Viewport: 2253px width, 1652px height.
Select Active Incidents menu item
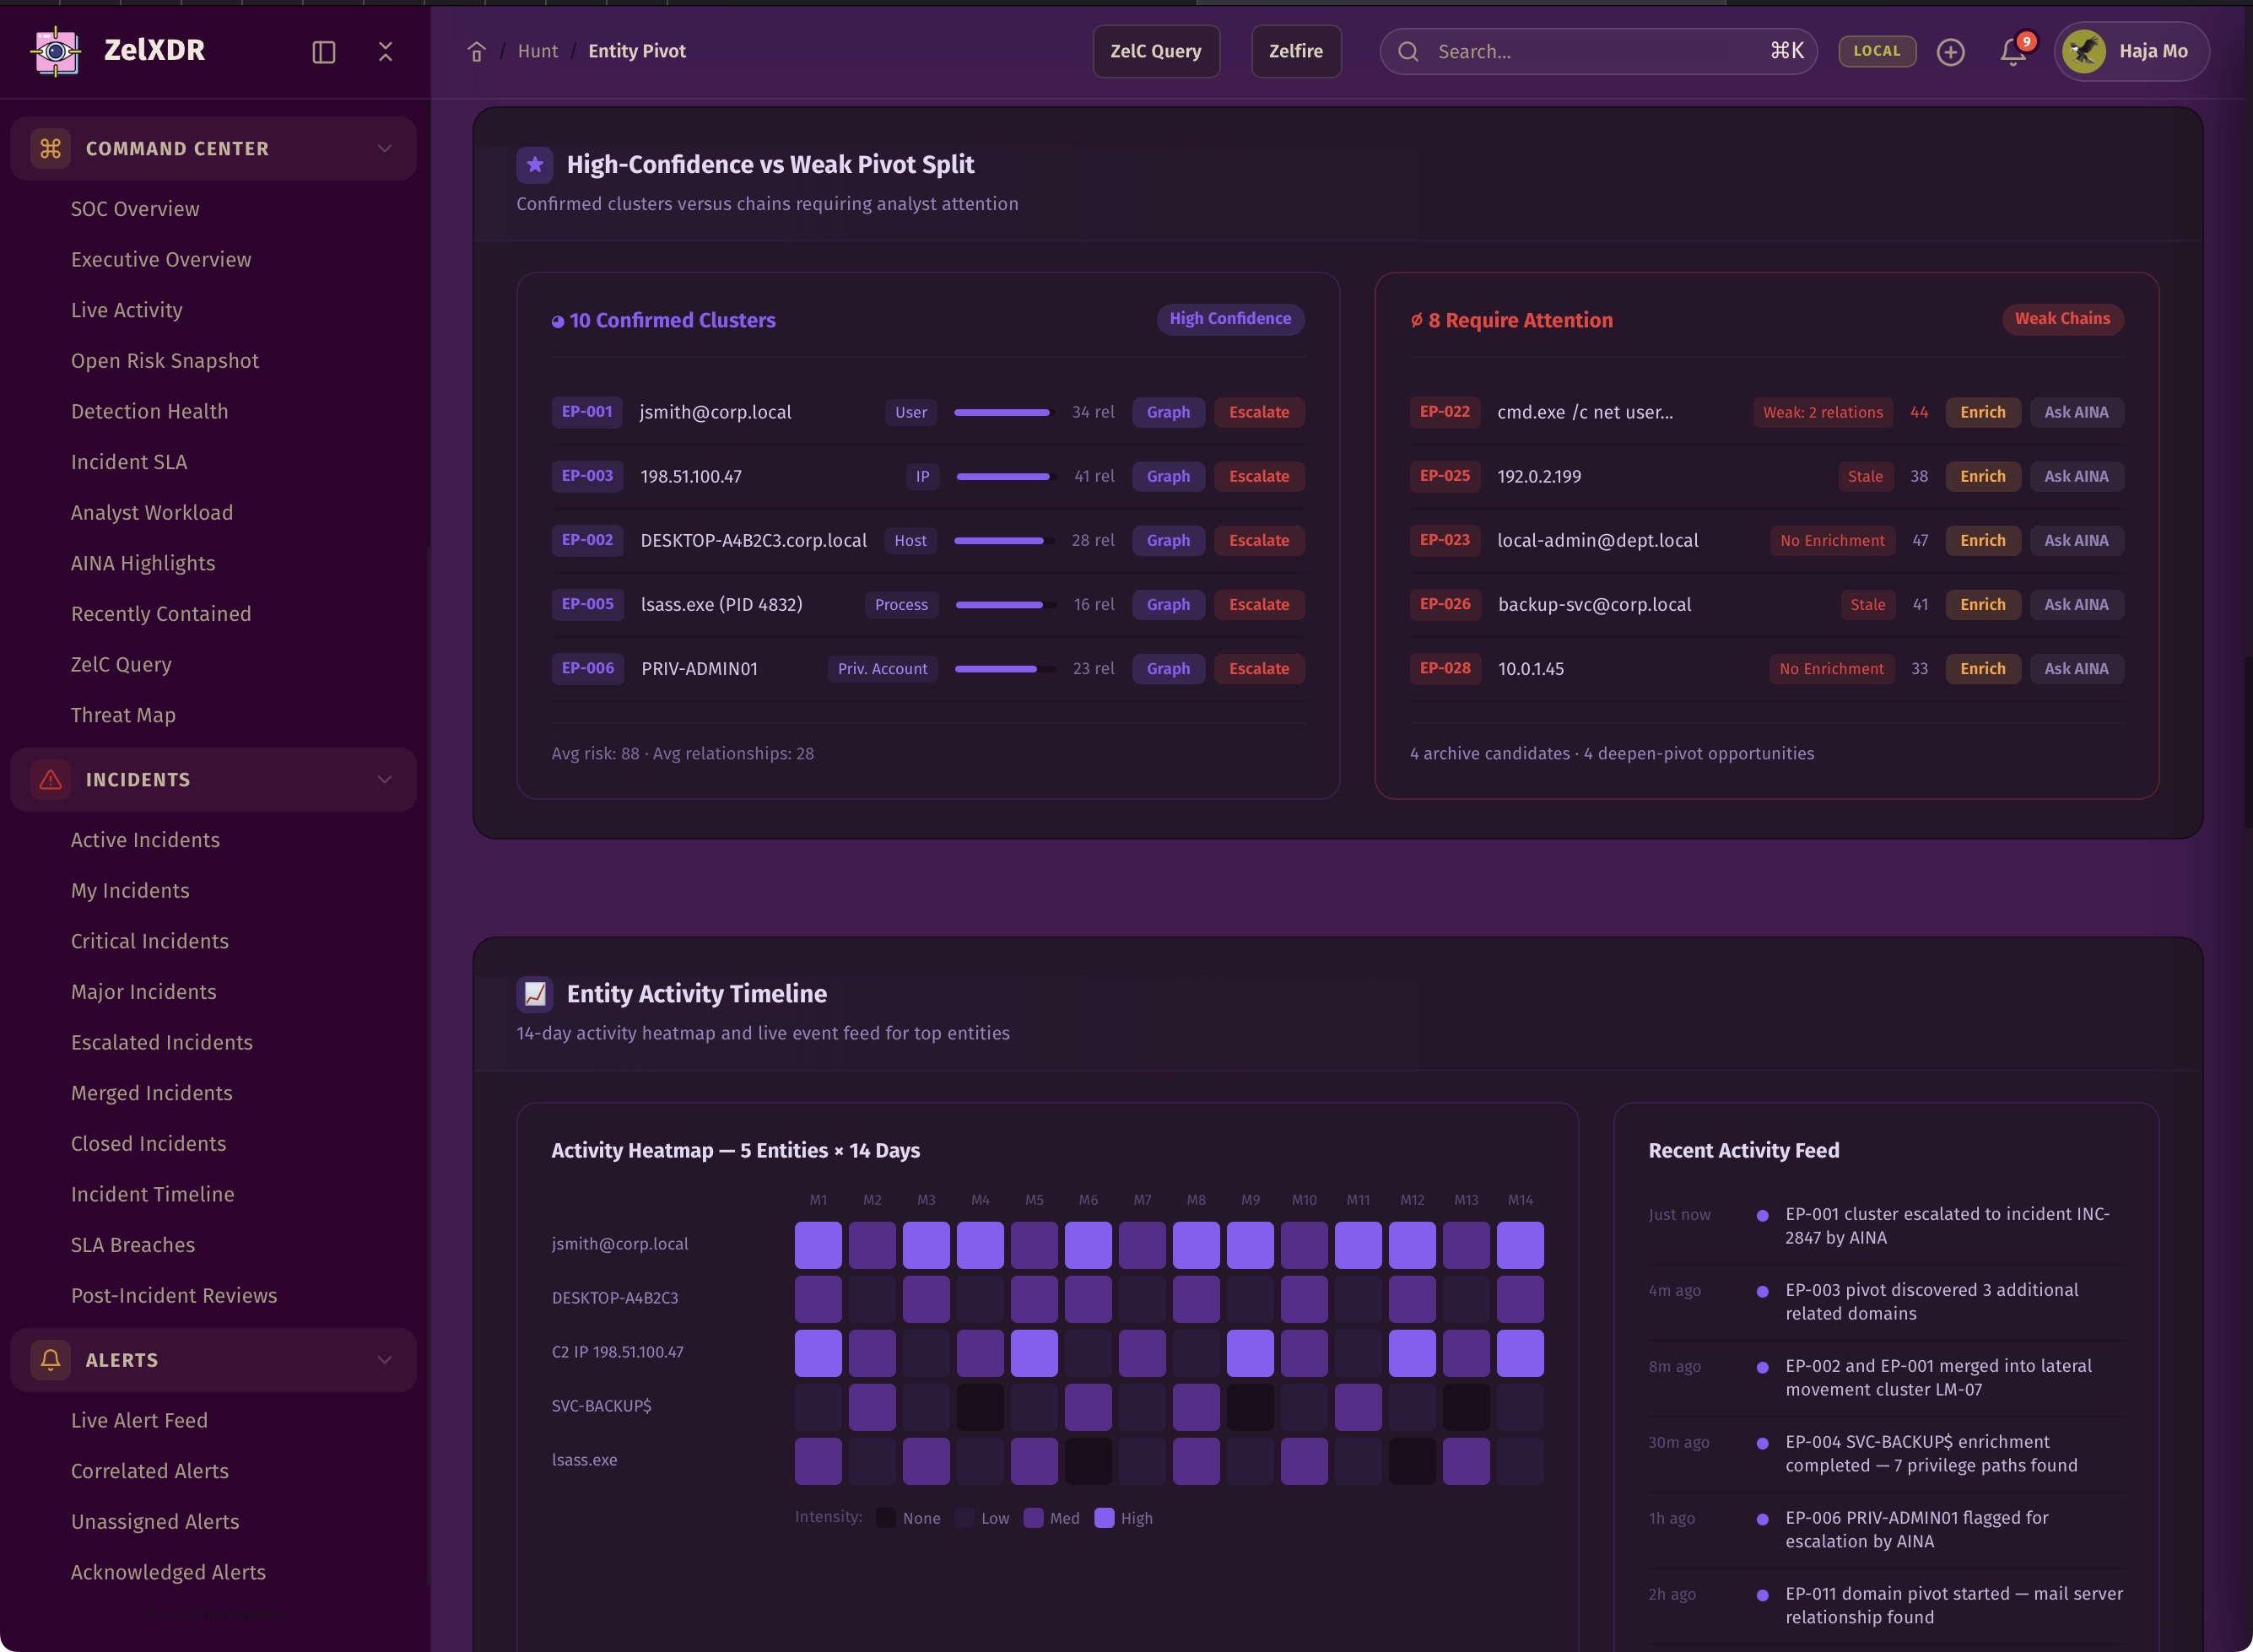coord(145,840)
